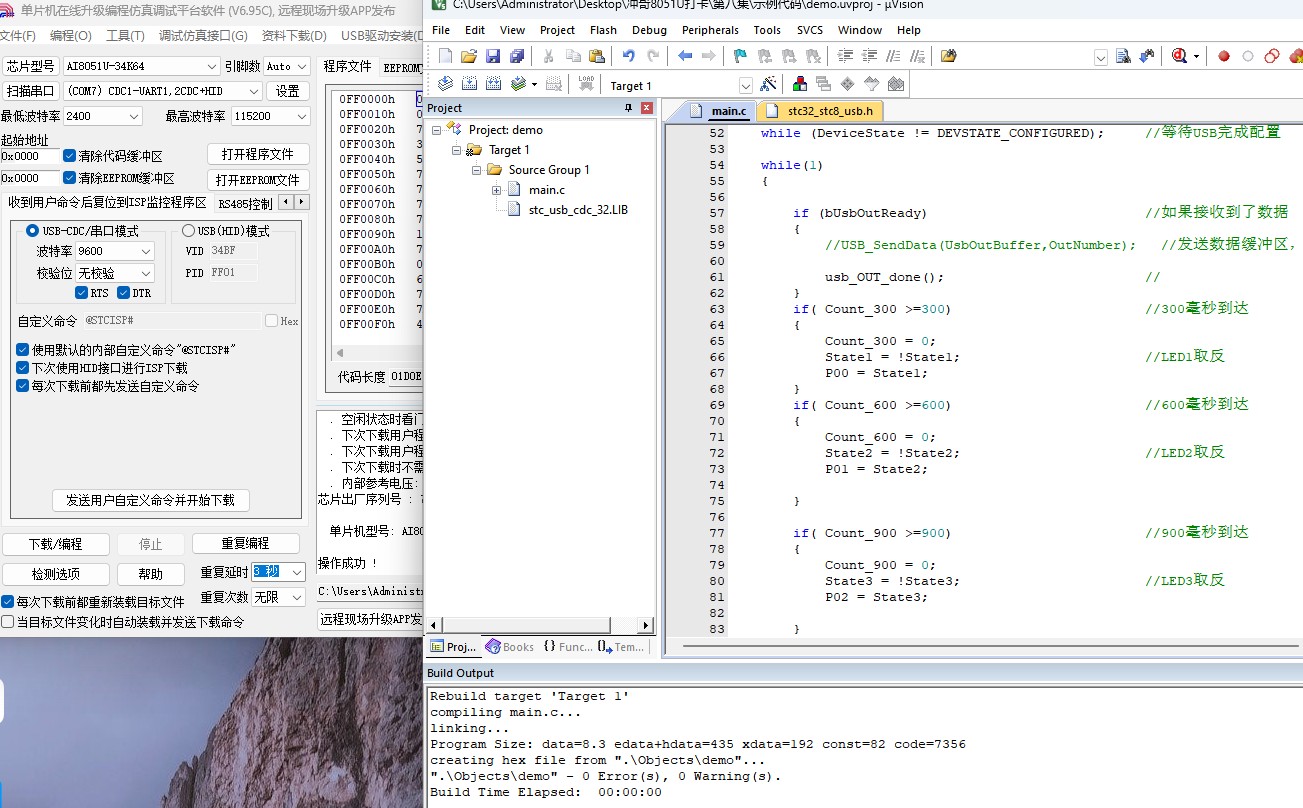The image size is (1303, 808).
Task: Uncheck the DTR checkbox
Action: pos(124,293)
